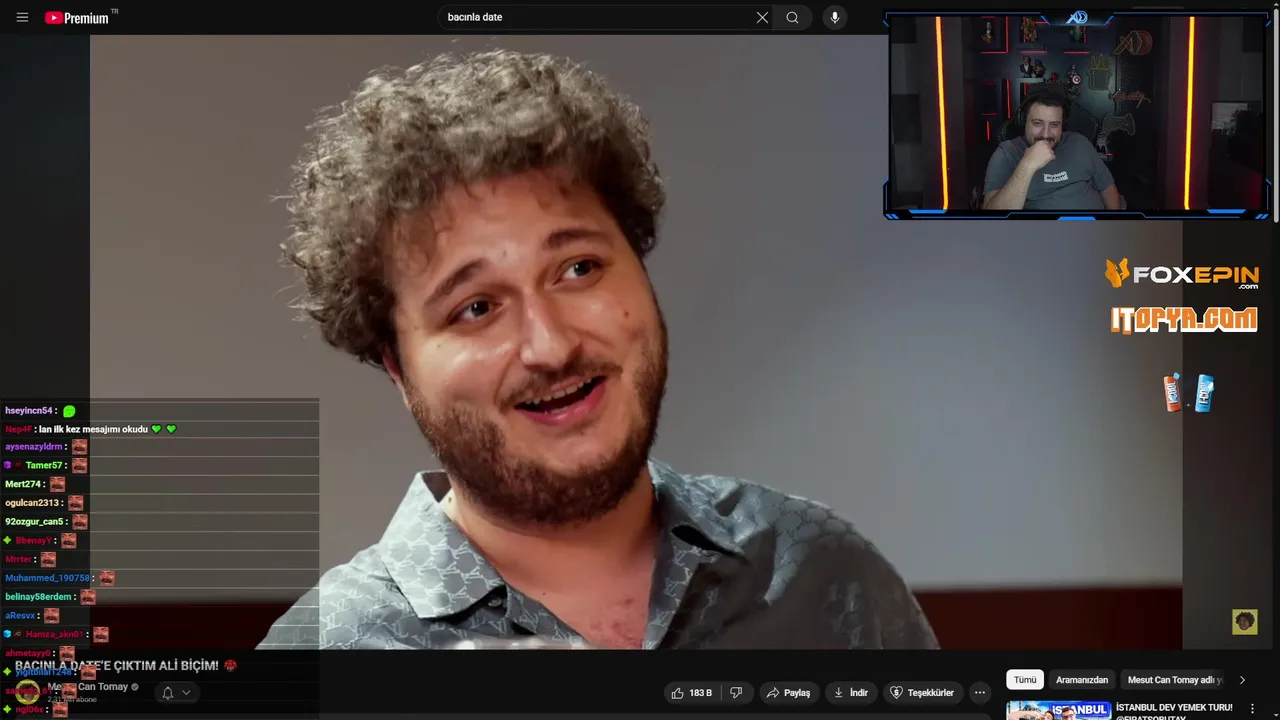Click the drink cans sponsor image
The width and height of the screenshot is (1280, 720).
[x=1188, y=393]
